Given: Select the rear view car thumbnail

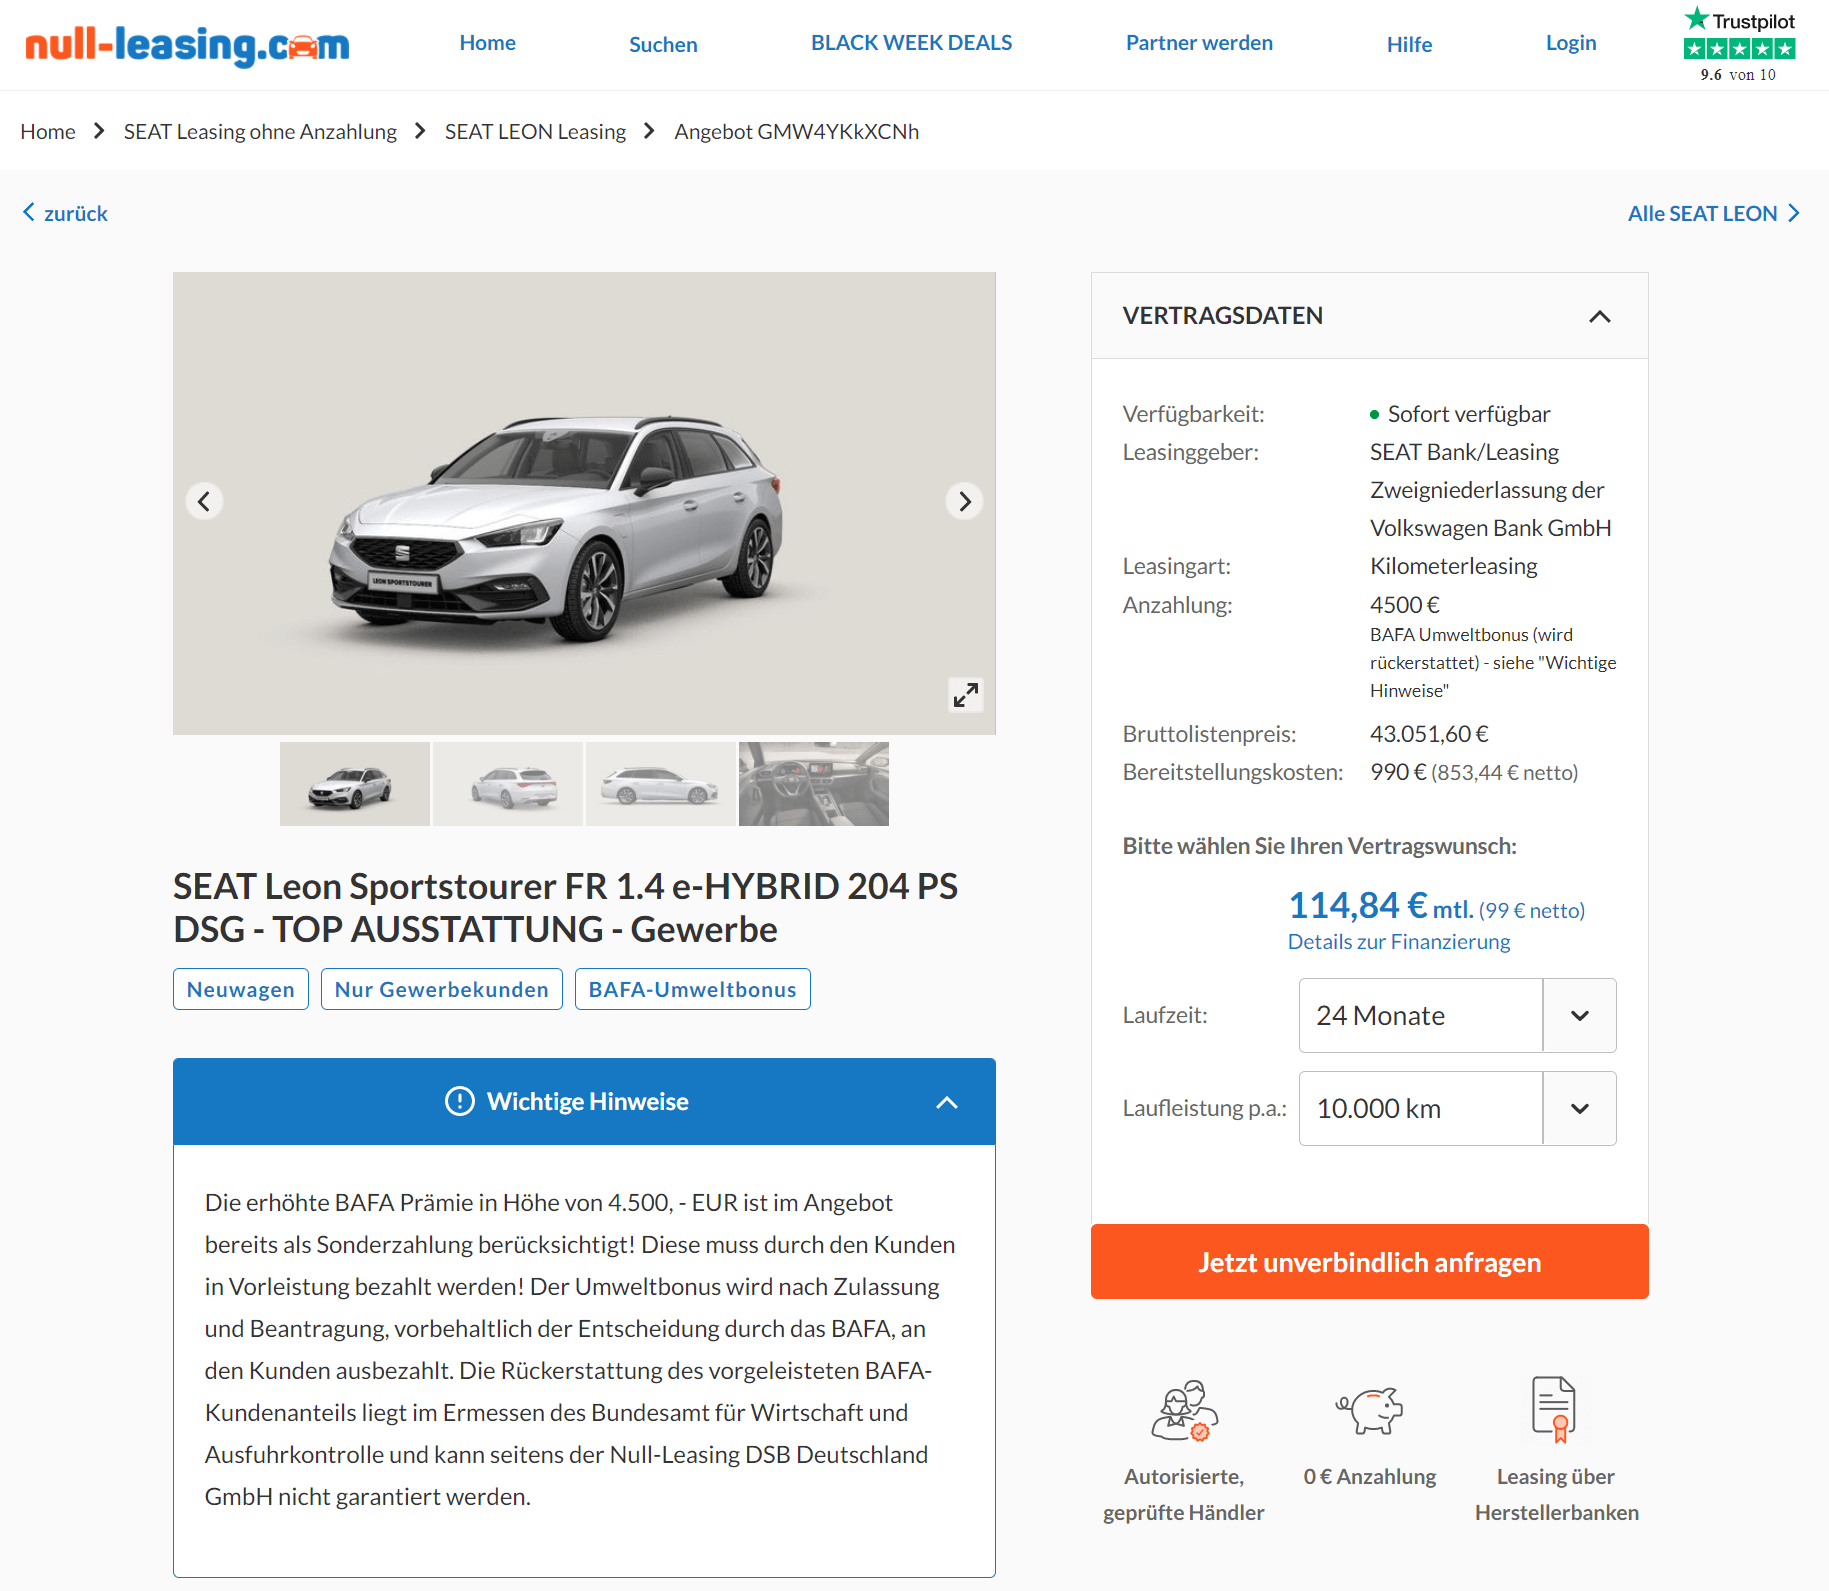Looking at the screenshot, I should [x=508, y=784].
